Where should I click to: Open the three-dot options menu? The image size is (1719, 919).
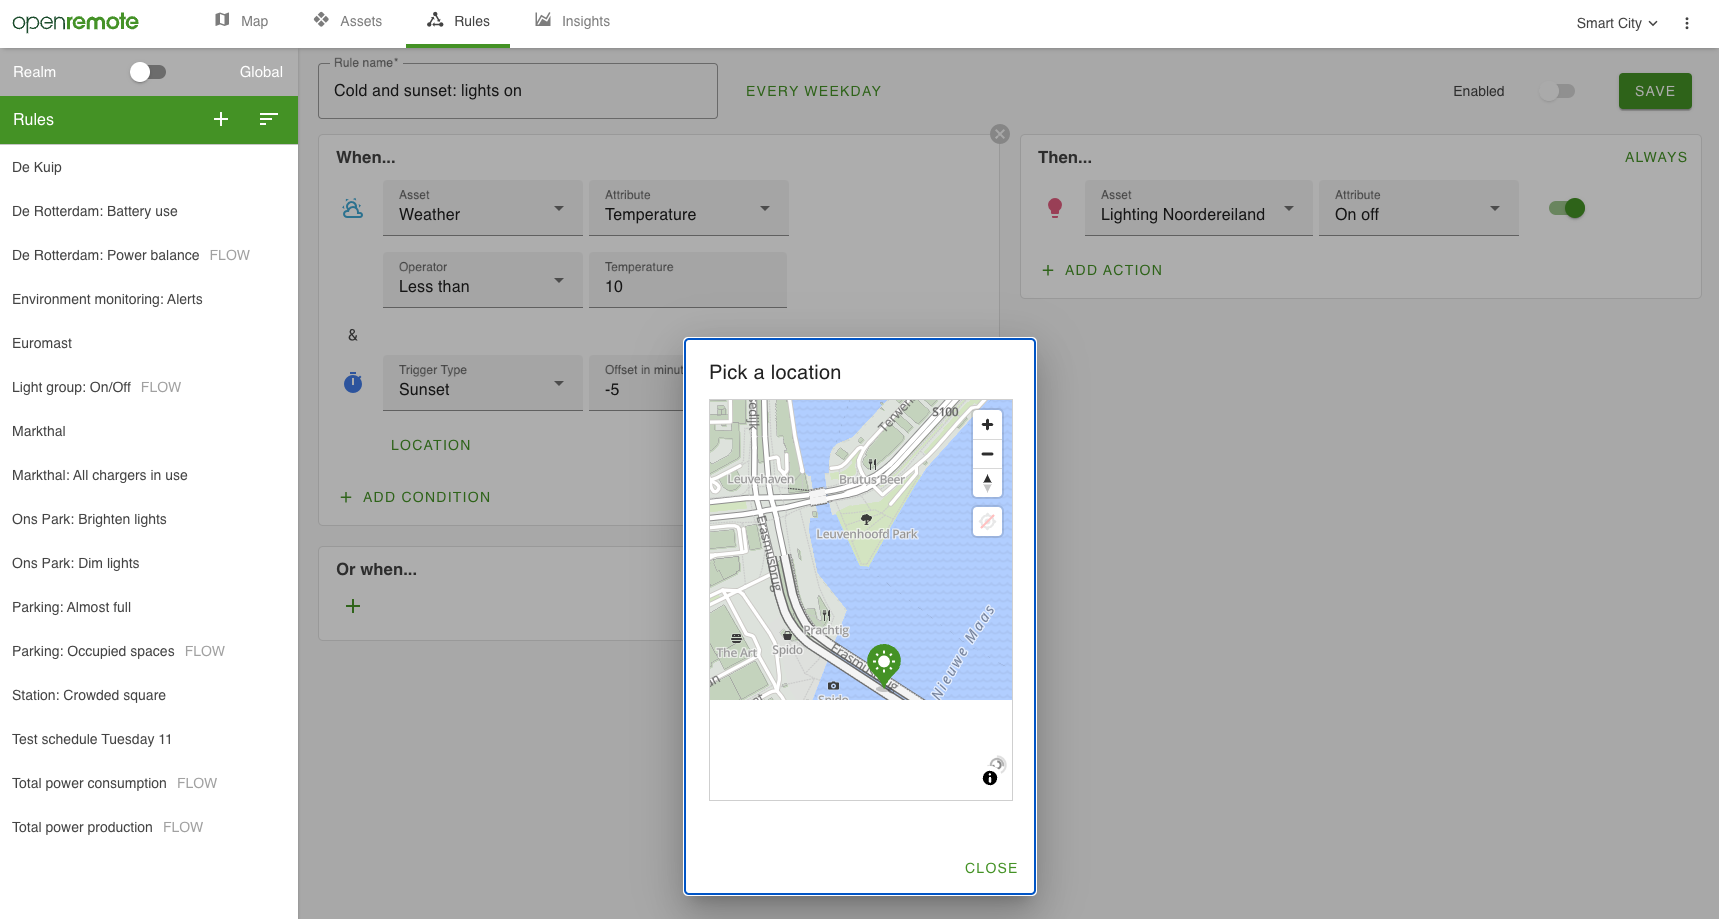coord(1686,23)
